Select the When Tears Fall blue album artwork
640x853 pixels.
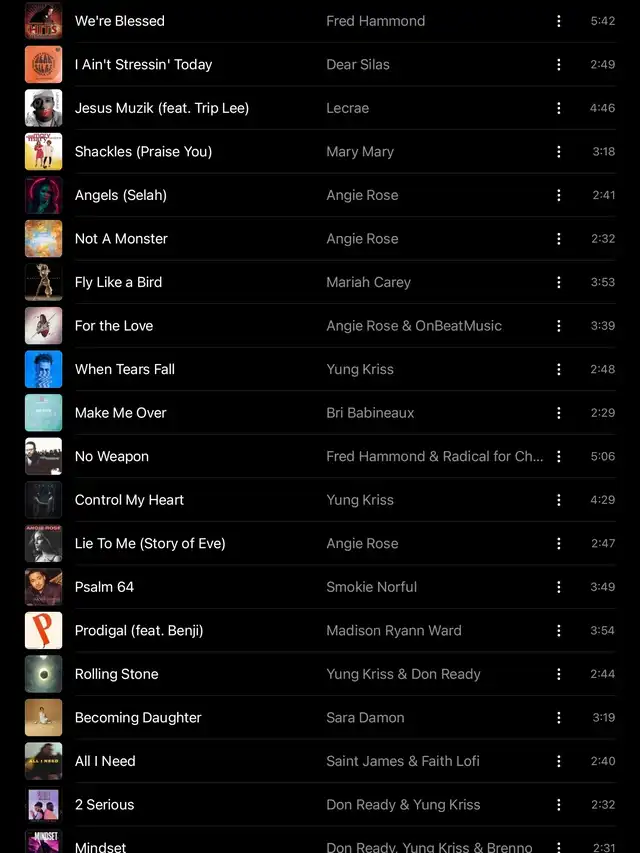[44, 369]
